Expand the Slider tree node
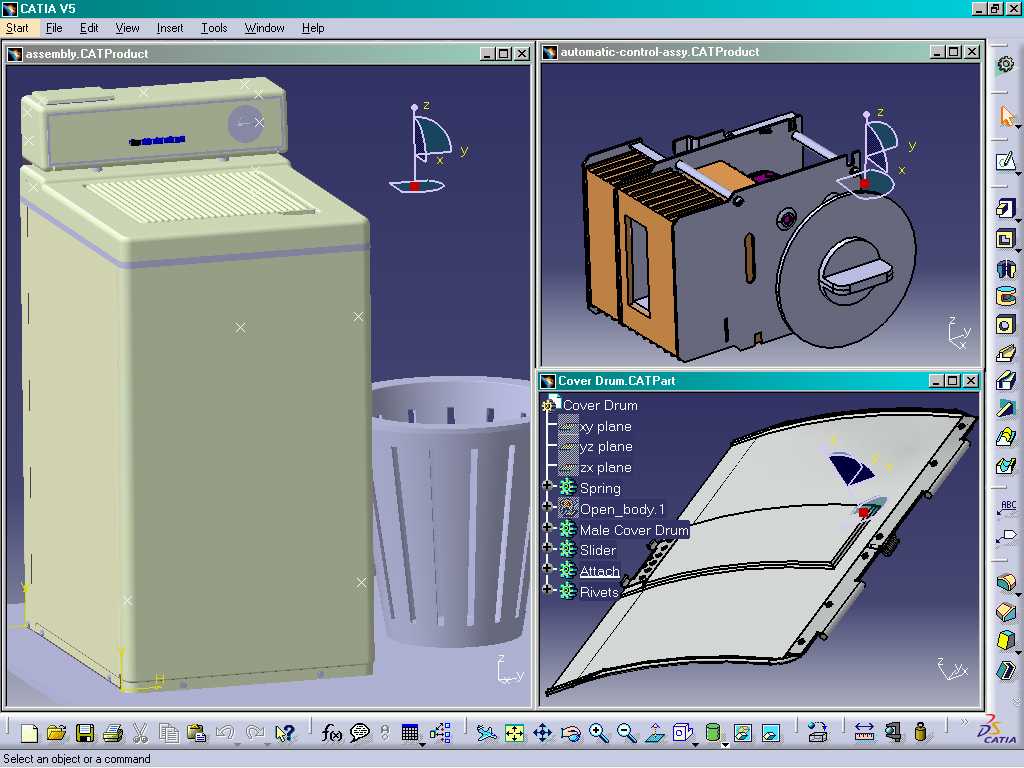 pos(547,548)
